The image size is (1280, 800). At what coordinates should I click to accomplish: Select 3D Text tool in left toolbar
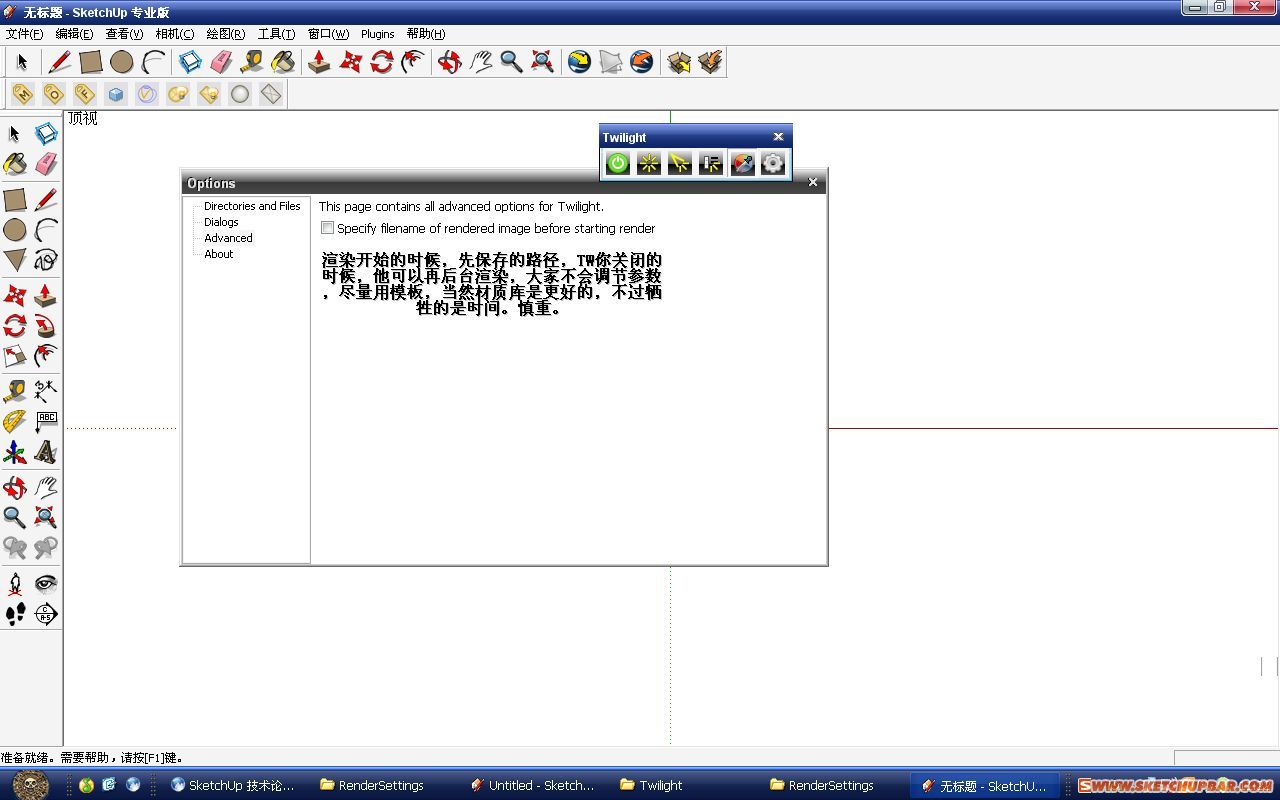point(46,453)
